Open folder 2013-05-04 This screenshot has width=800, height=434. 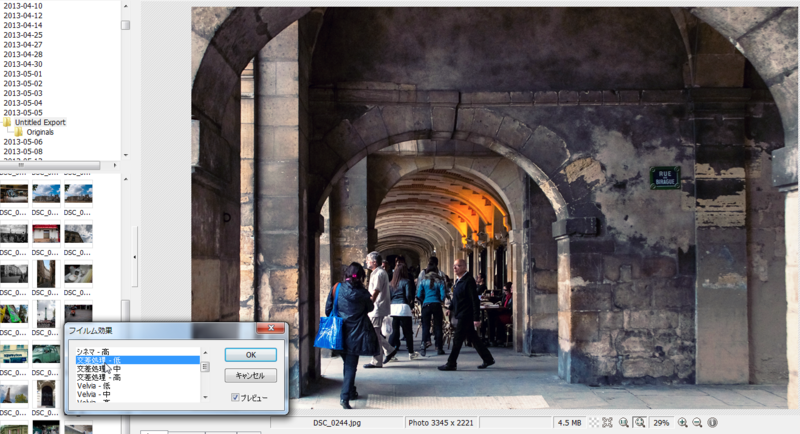click(x=23, y=103)
